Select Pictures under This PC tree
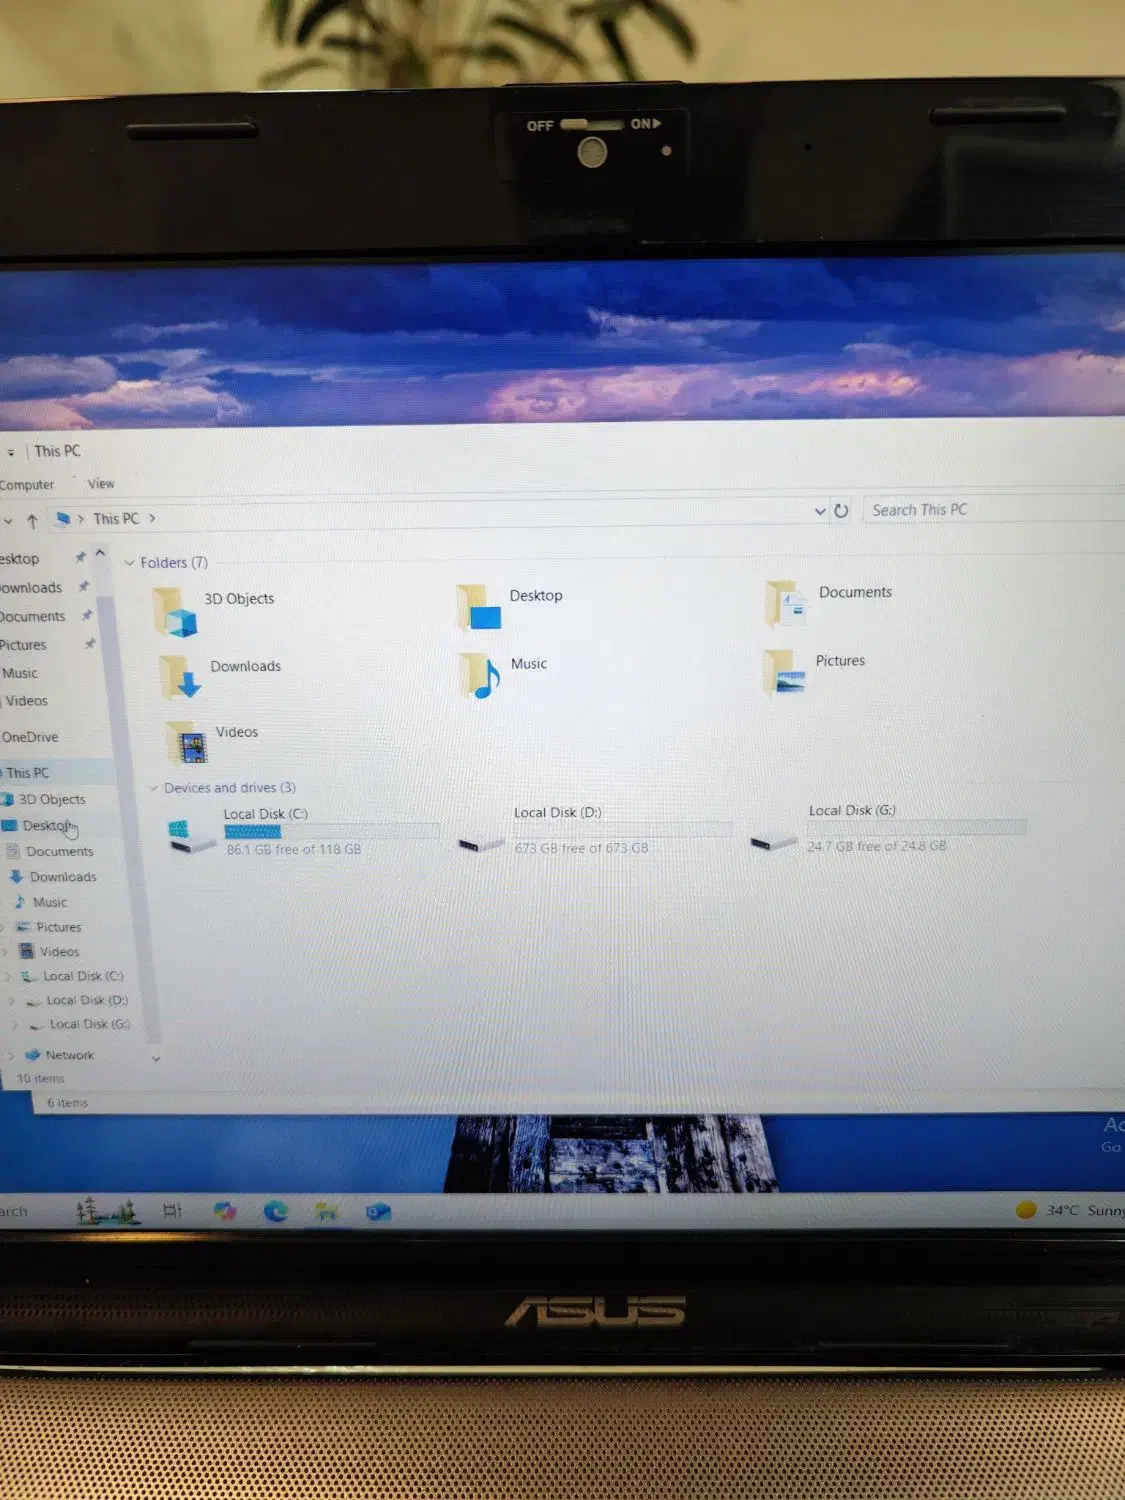Image resolution: width=1125 pixels, height=1500 pixels. [59, 927]
